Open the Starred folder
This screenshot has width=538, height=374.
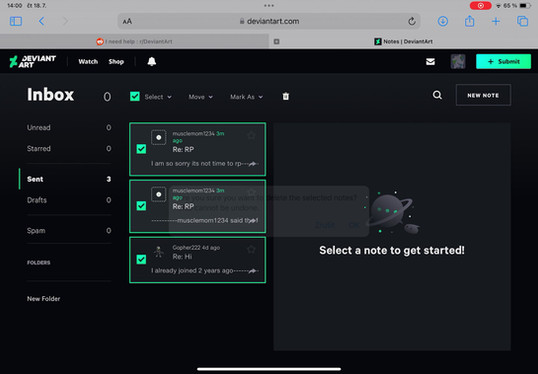[69, 149]
